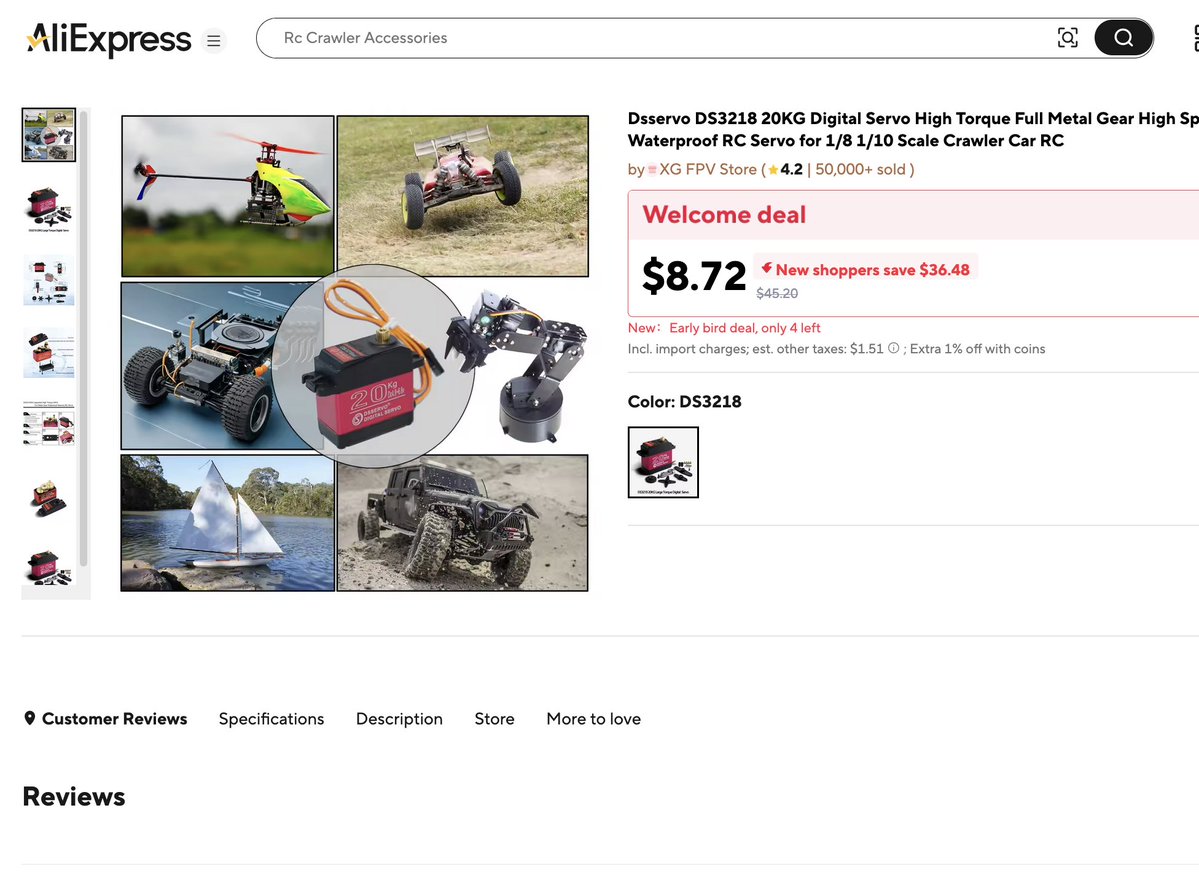Select the DS3218 color variant thumbnail
Viewport: 1199px width, 875px height.
point(663,462)
